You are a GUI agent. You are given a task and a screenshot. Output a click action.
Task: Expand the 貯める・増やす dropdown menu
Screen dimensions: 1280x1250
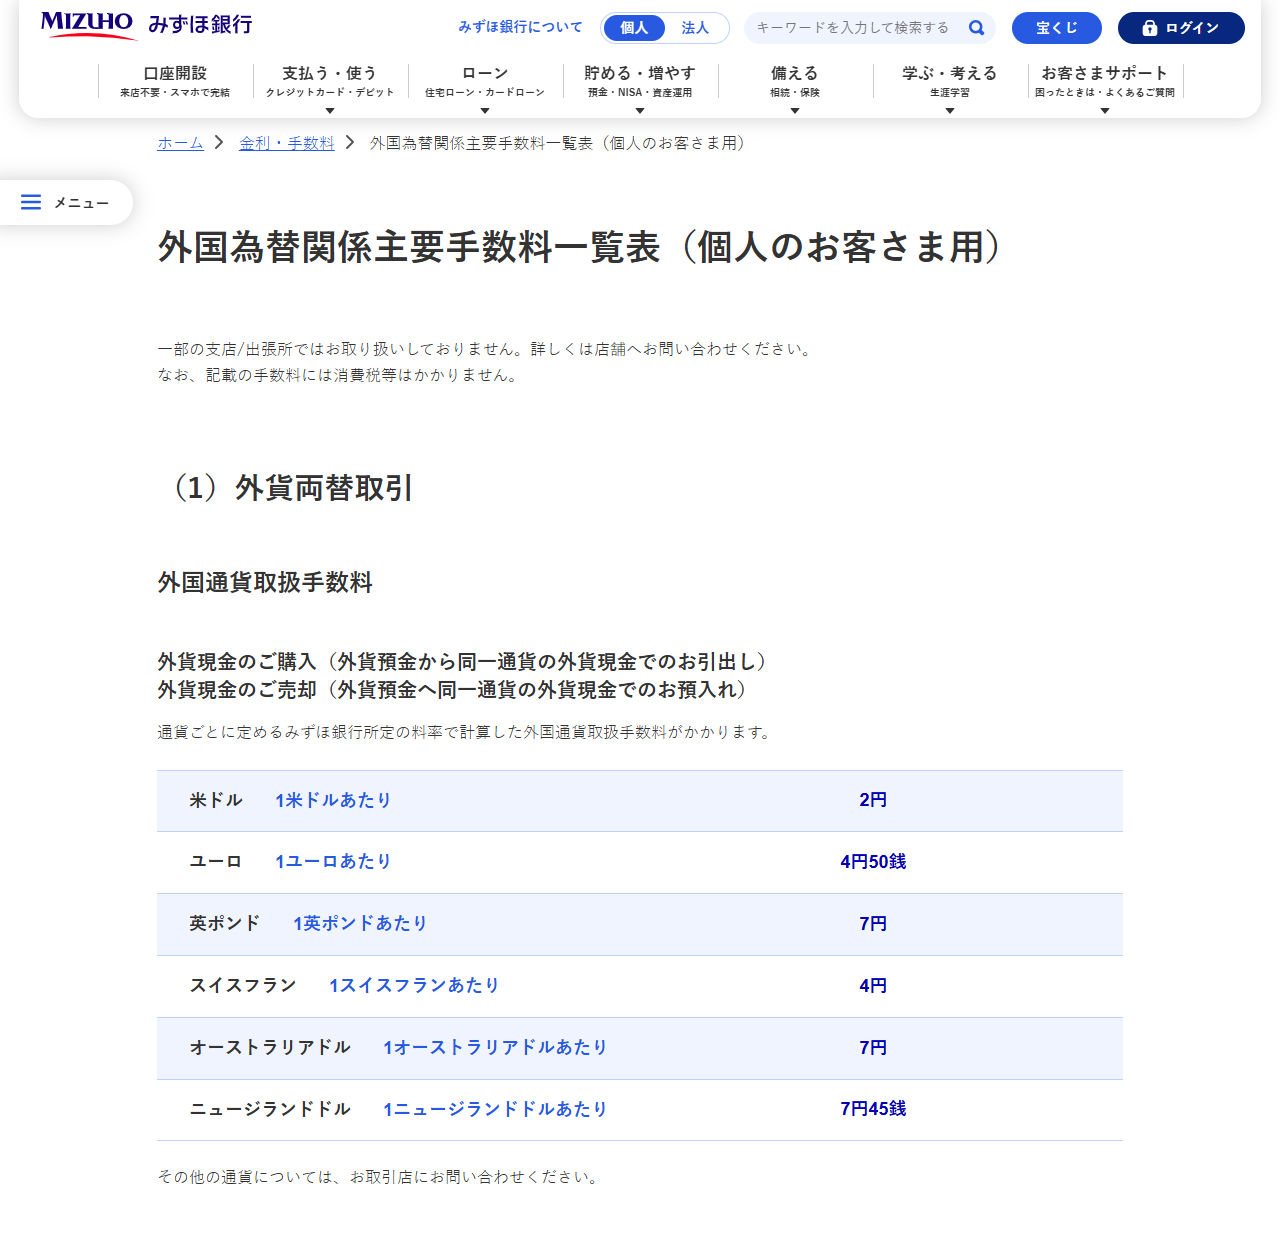pos(640,88)
